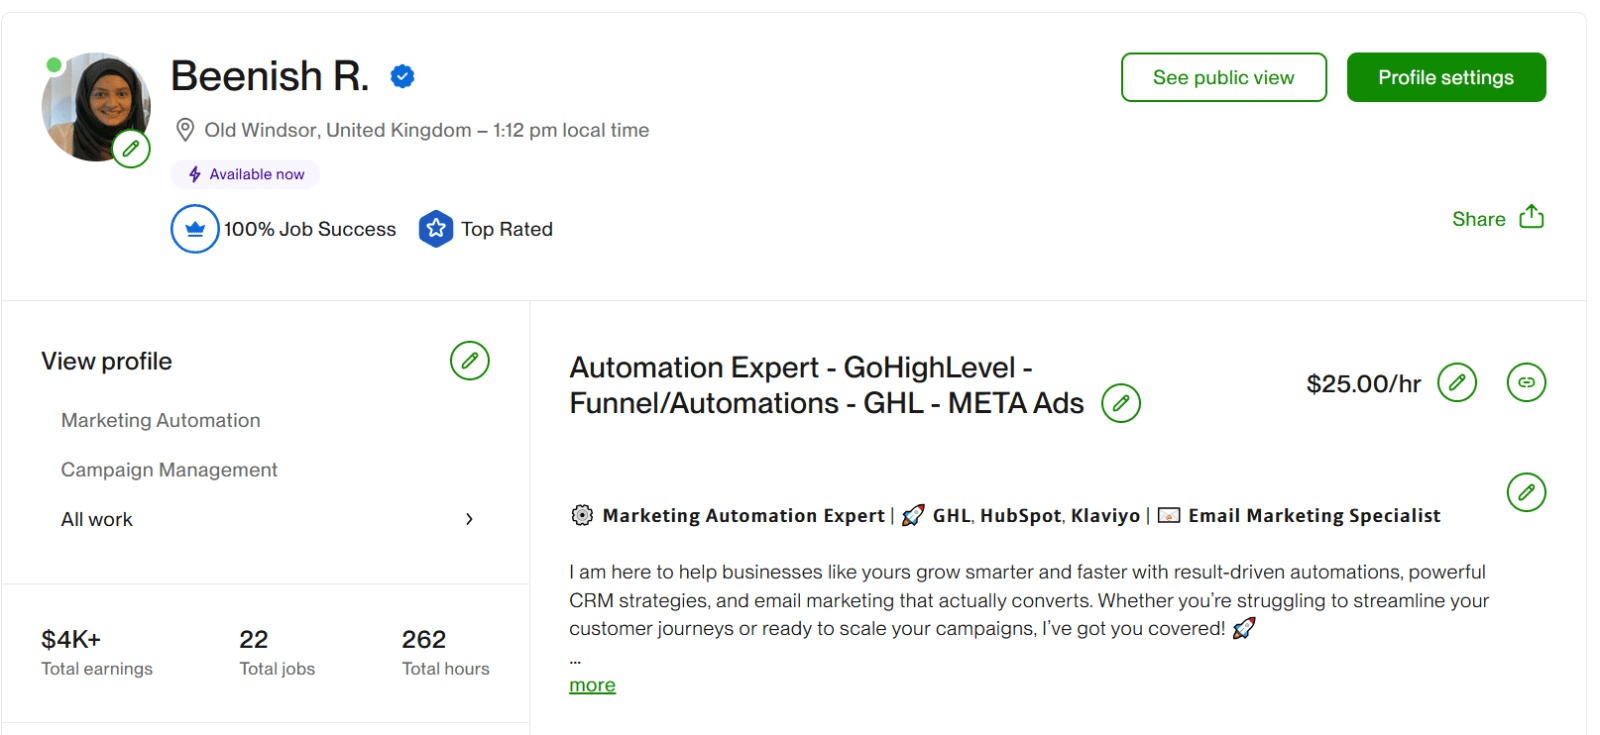Click the 262 Total hours stat
The width and height of the screenshot is (1600, 735).
(x=446, y=653)
